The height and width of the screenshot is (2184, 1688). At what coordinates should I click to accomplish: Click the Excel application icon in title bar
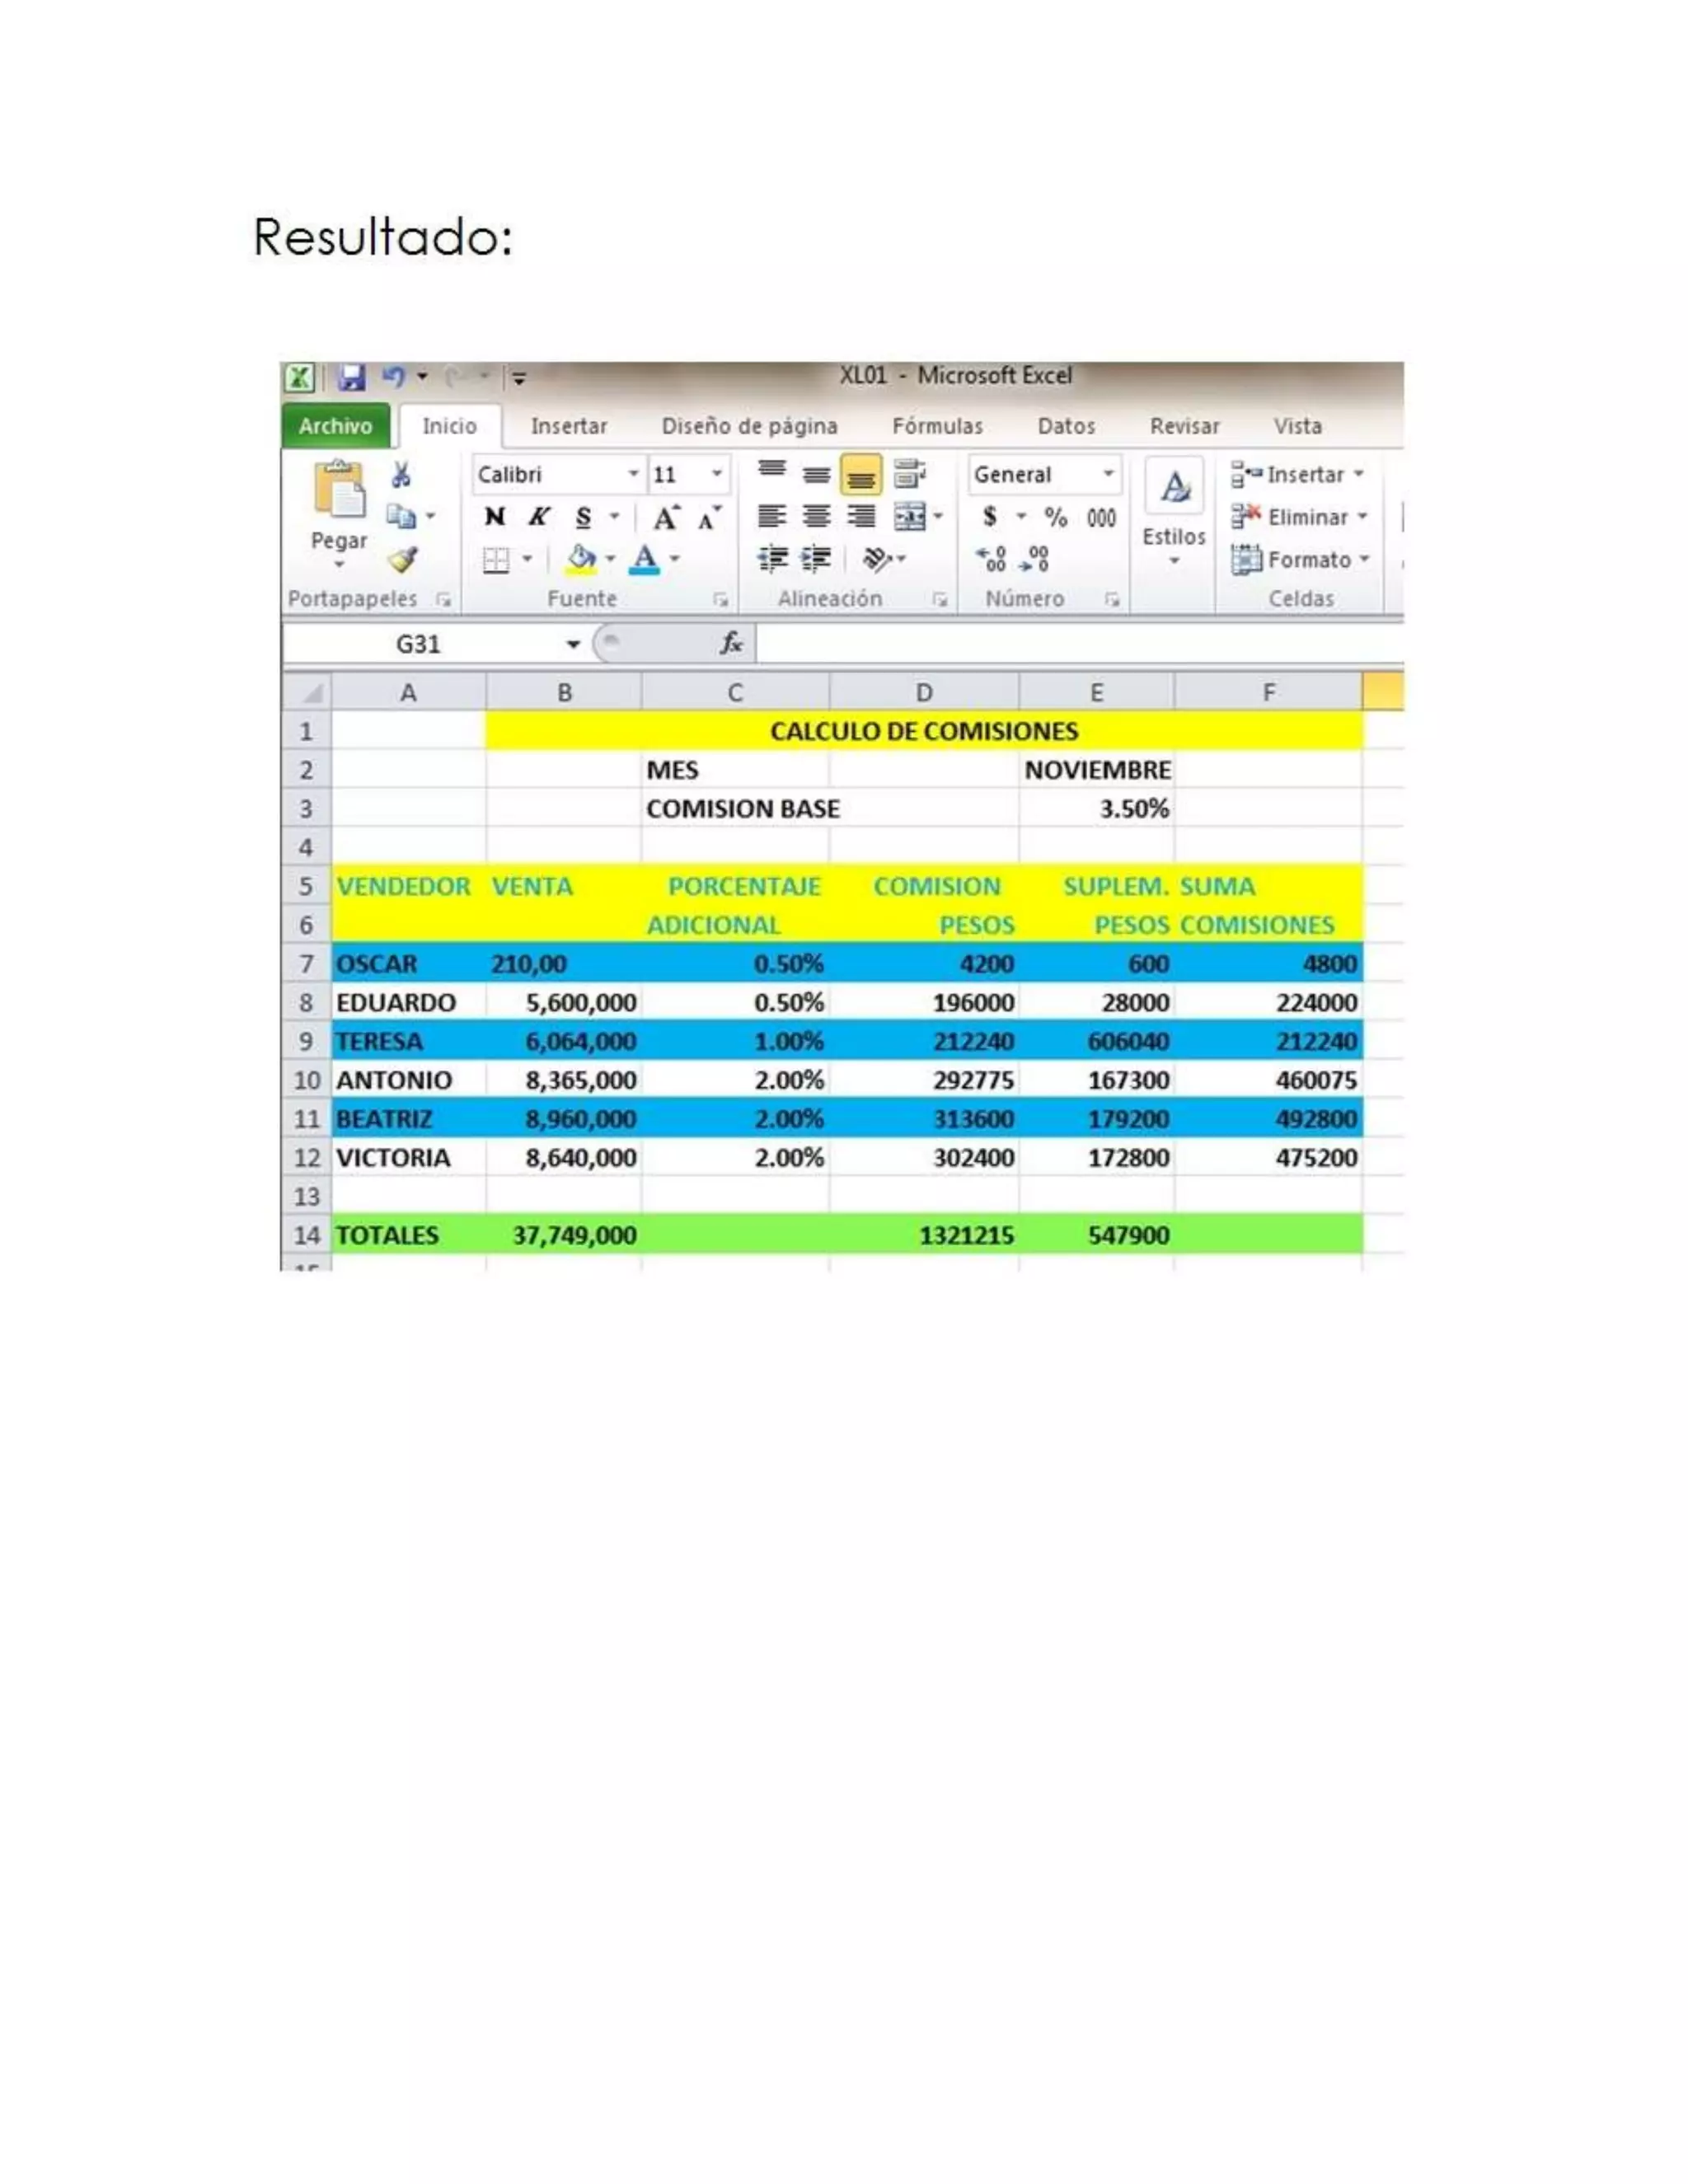300,378
